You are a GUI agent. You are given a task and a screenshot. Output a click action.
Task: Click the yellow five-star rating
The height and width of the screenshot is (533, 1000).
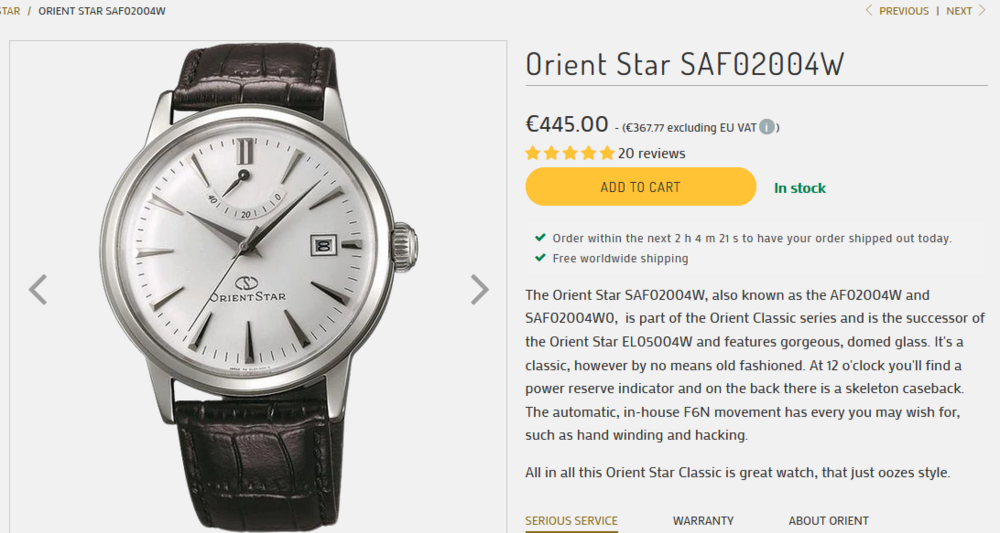pyautogui.click(x=570, y=153)
